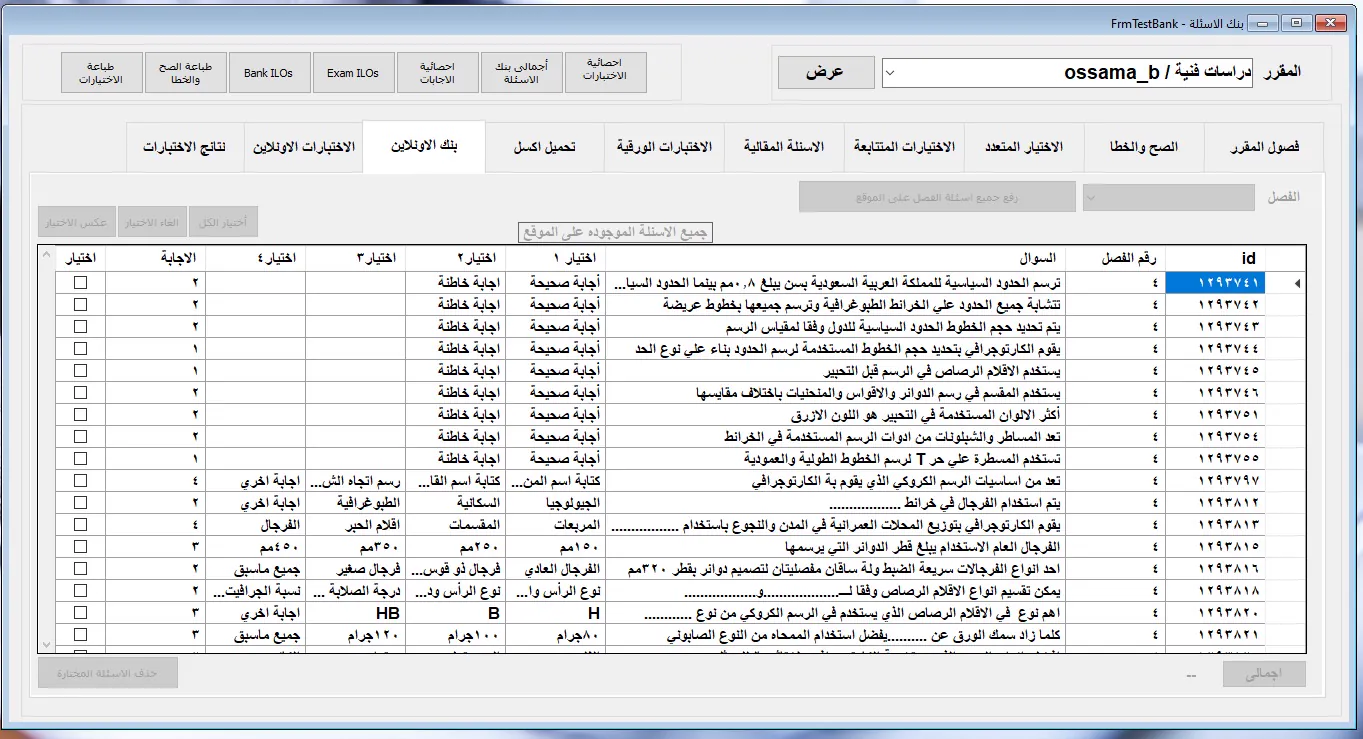Select the box for question ١٢٩٣٨٢٠
This screenshot has width=1363, height=739.
pos(81,613)
